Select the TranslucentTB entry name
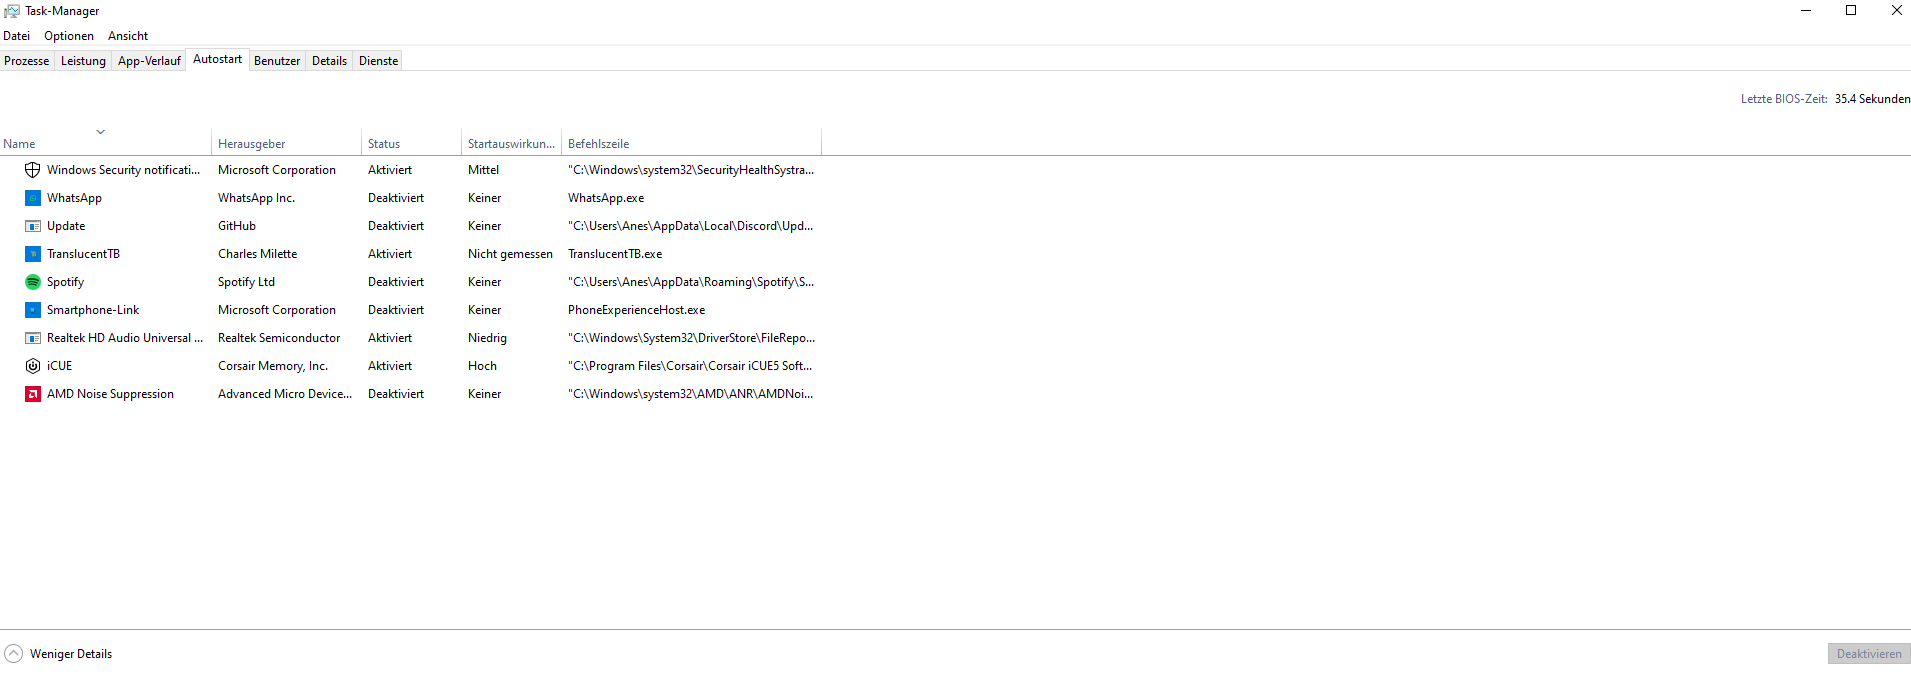This screenshot has width=1911, height=675. click(x=83, y=254)
